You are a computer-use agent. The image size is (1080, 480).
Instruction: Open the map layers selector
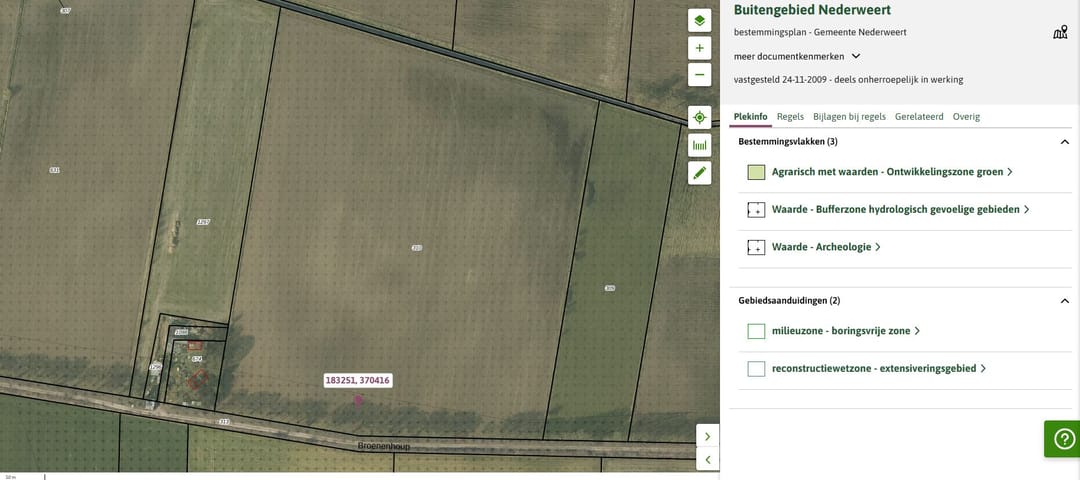click(699, 21)
